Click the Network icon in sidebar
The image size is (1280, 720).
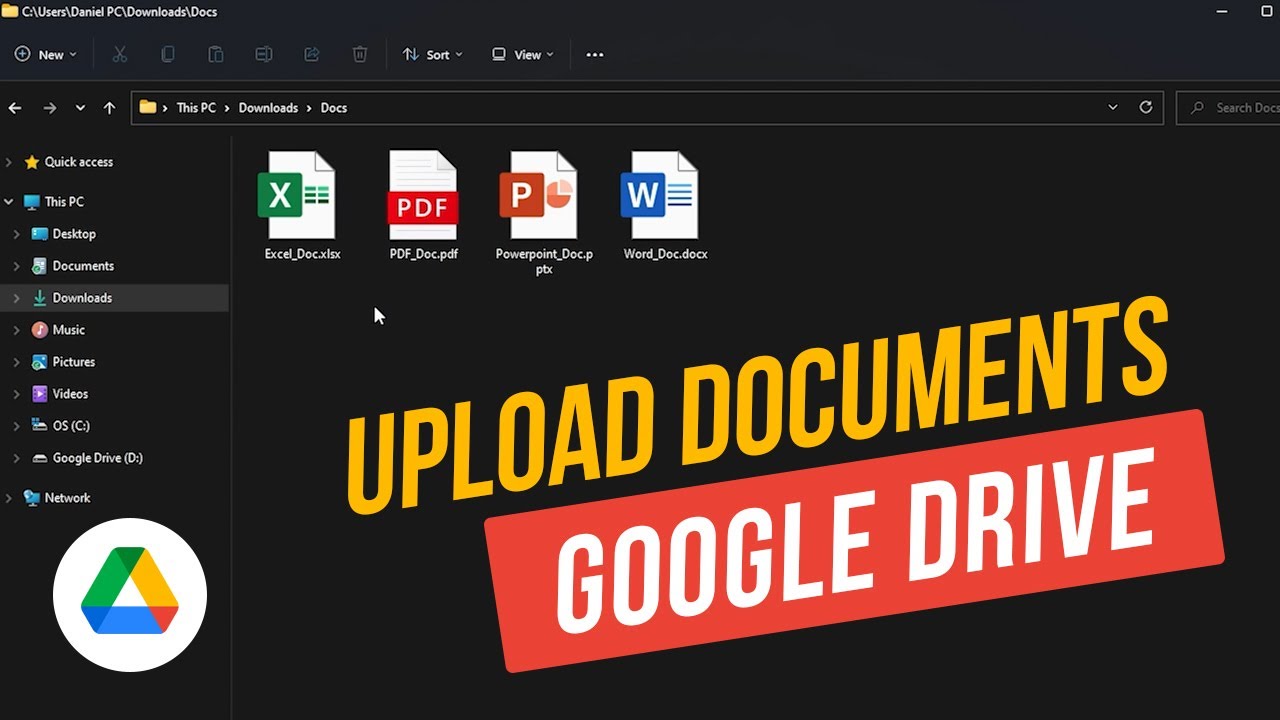tap(32, 498)
